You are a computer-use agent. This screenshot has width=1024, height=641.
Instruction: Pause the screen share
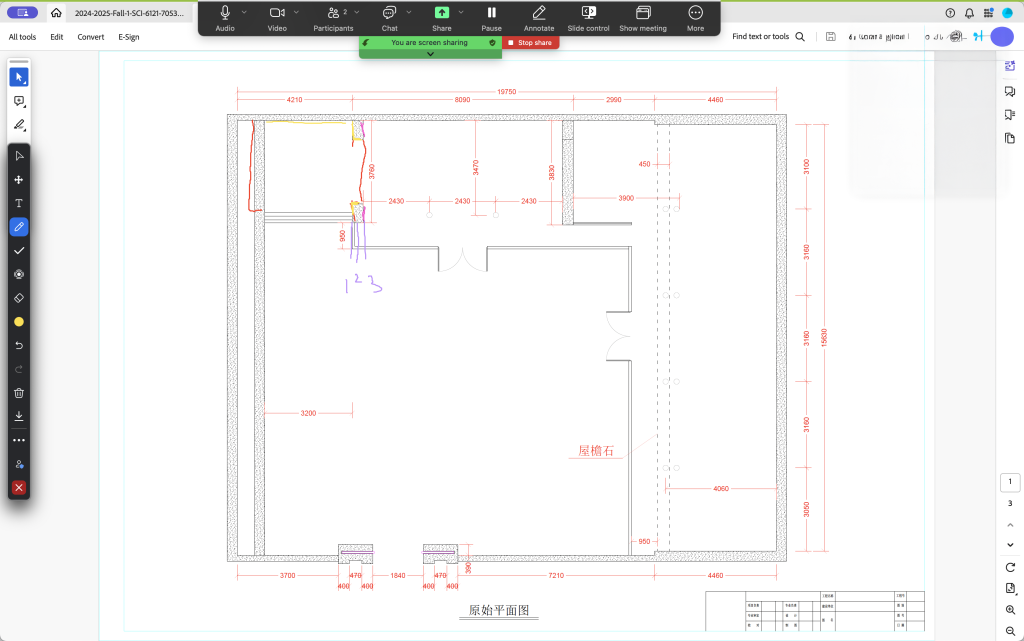(491, 17)
